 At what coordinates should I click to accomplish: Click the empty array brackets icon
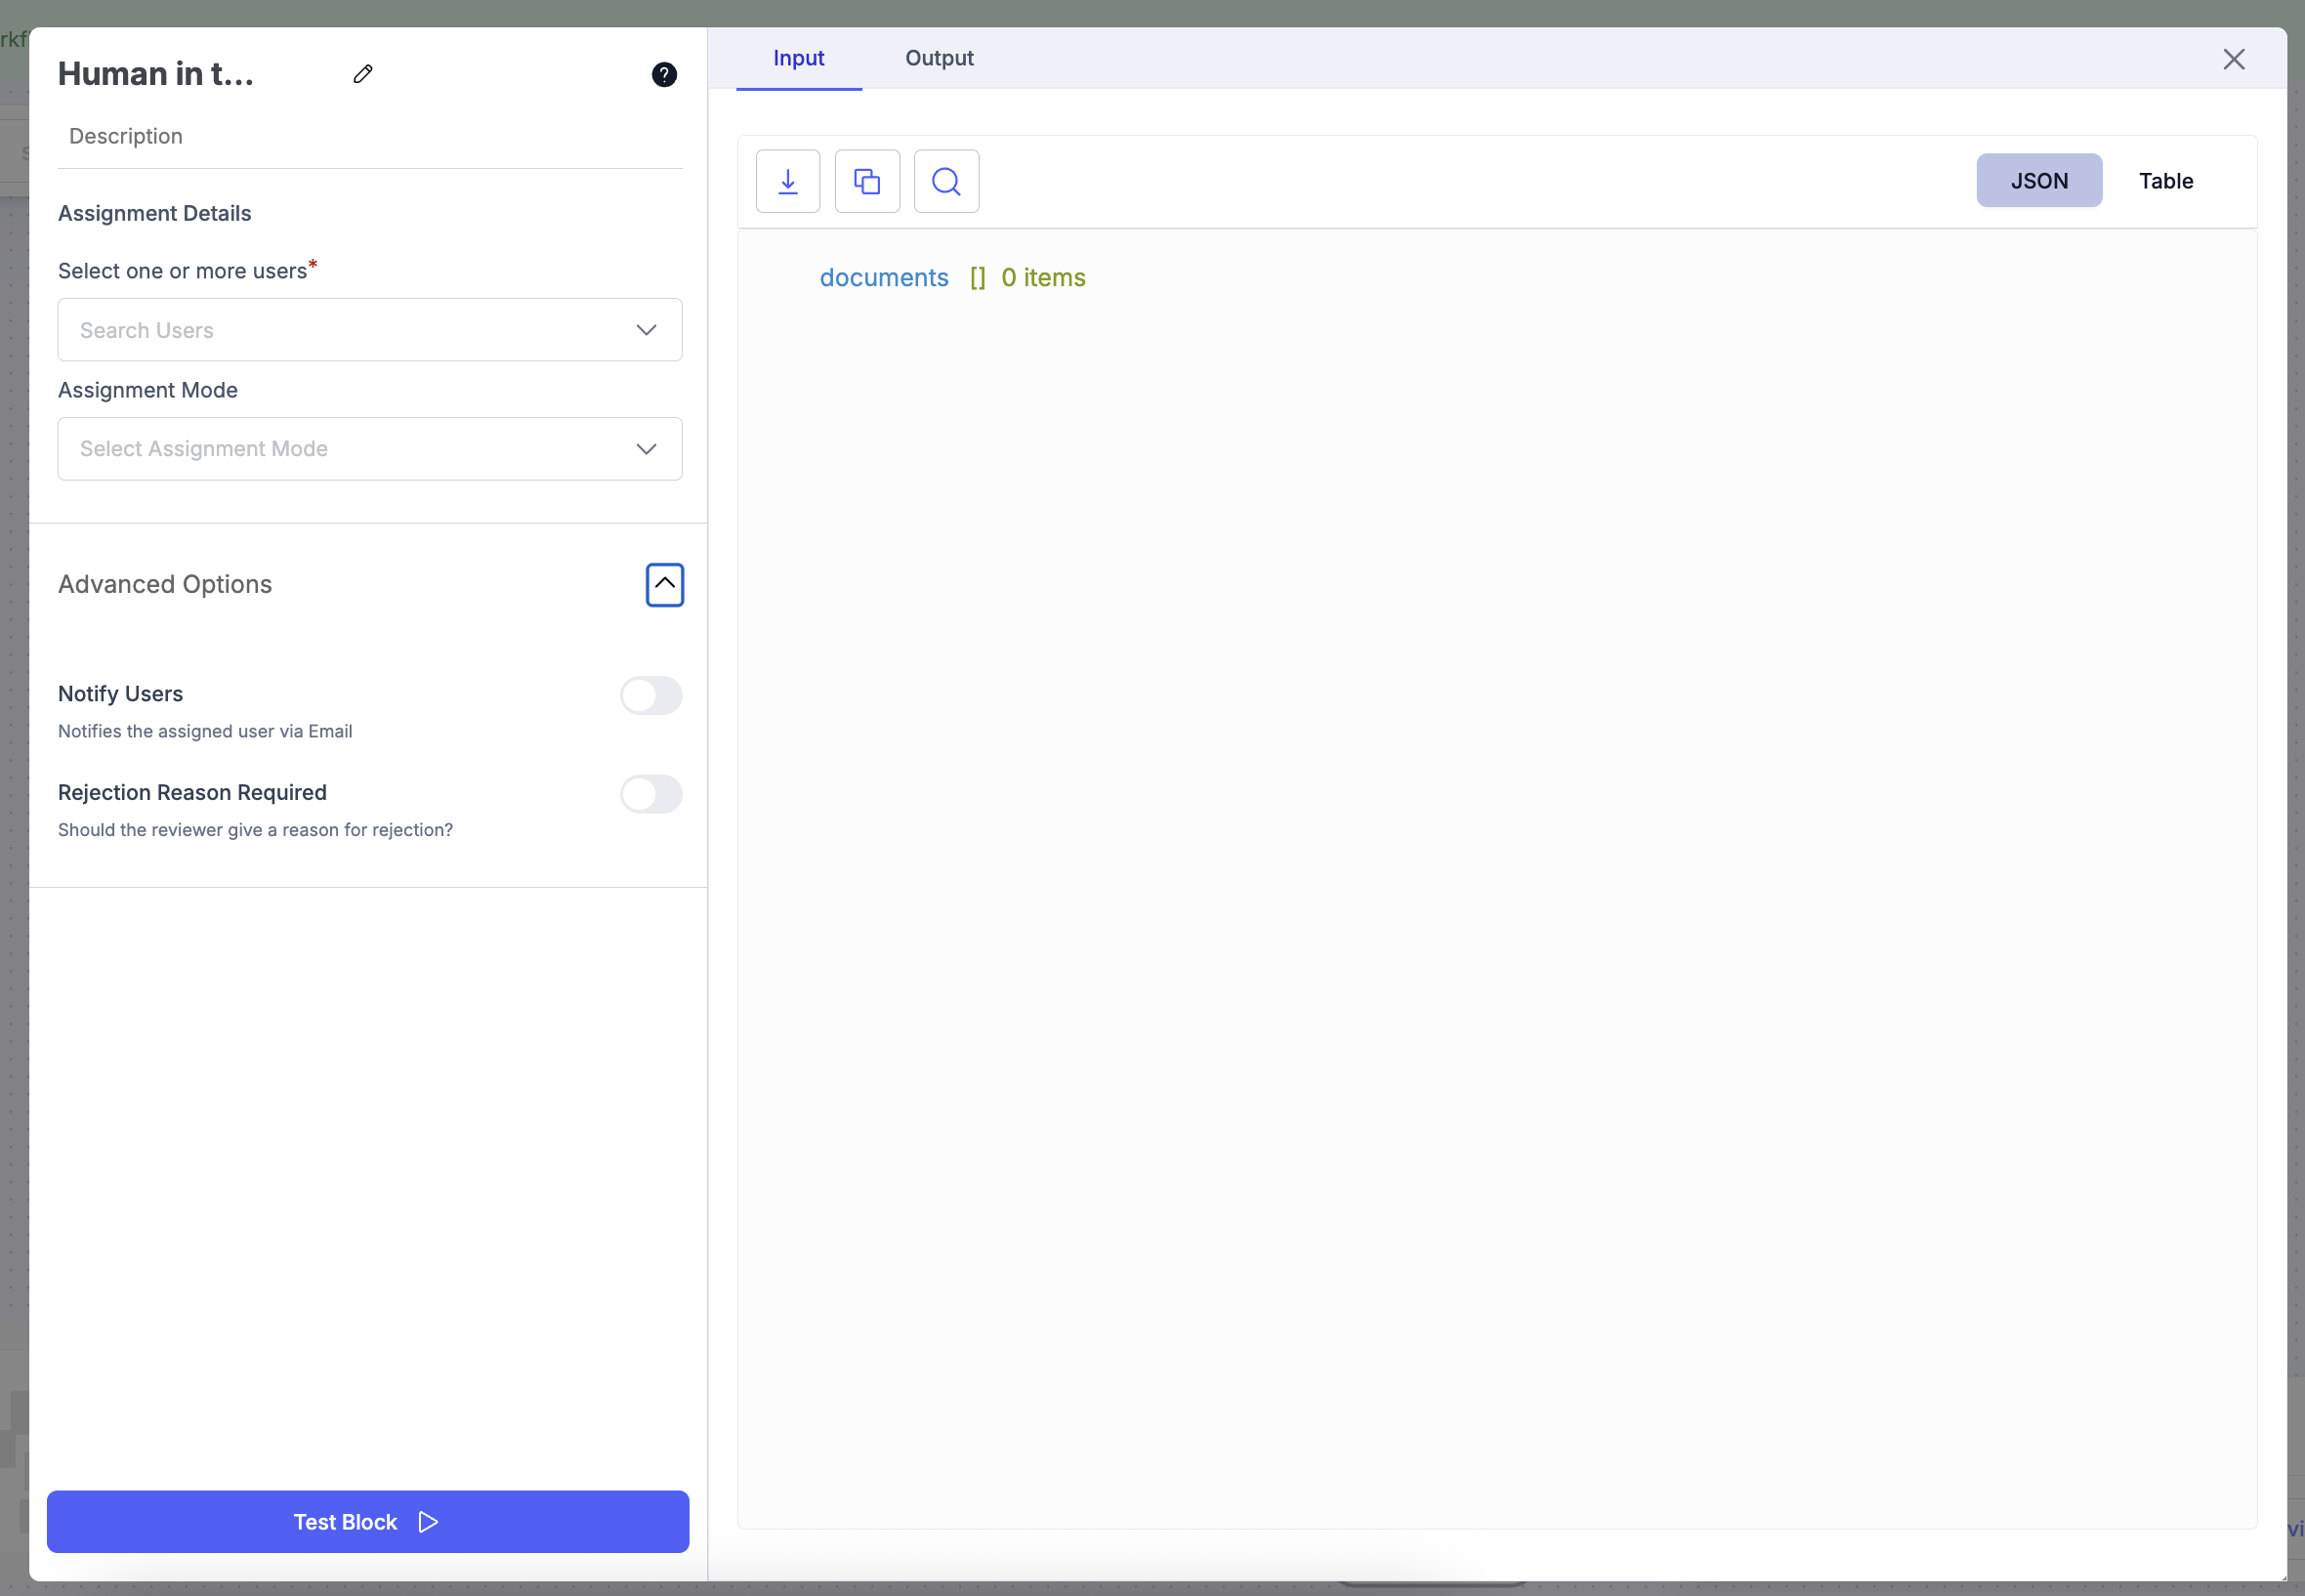click(977, 278)
